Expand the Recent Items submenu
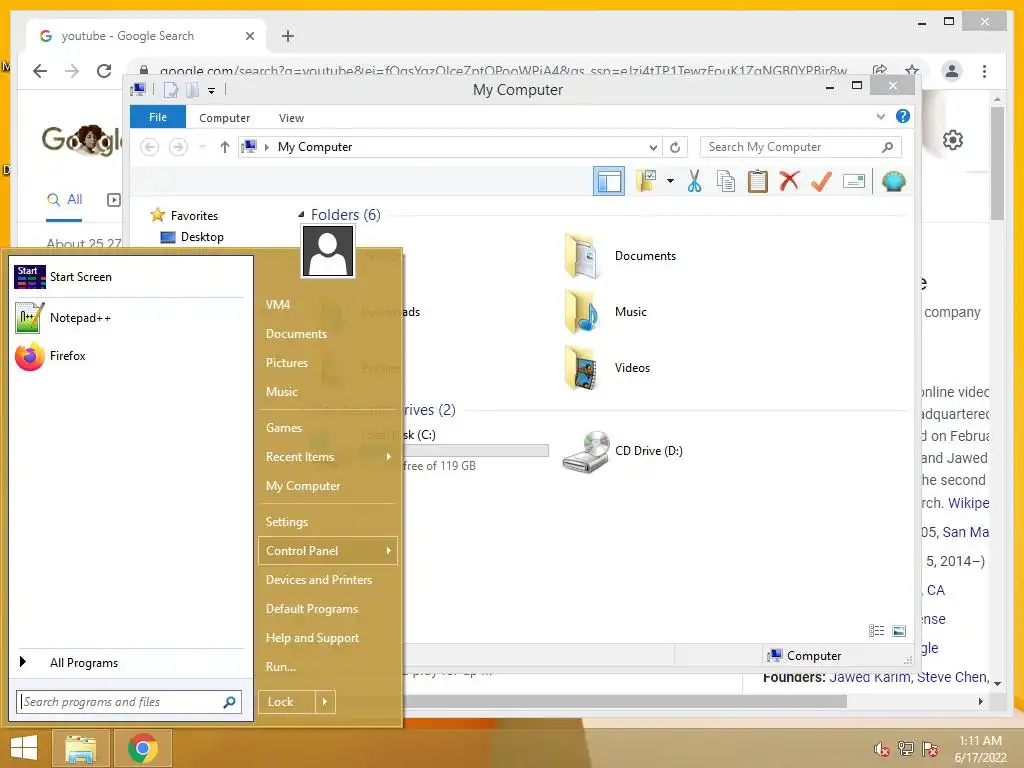The height and width of the screenshot is (768, 1024). (328, 457)
